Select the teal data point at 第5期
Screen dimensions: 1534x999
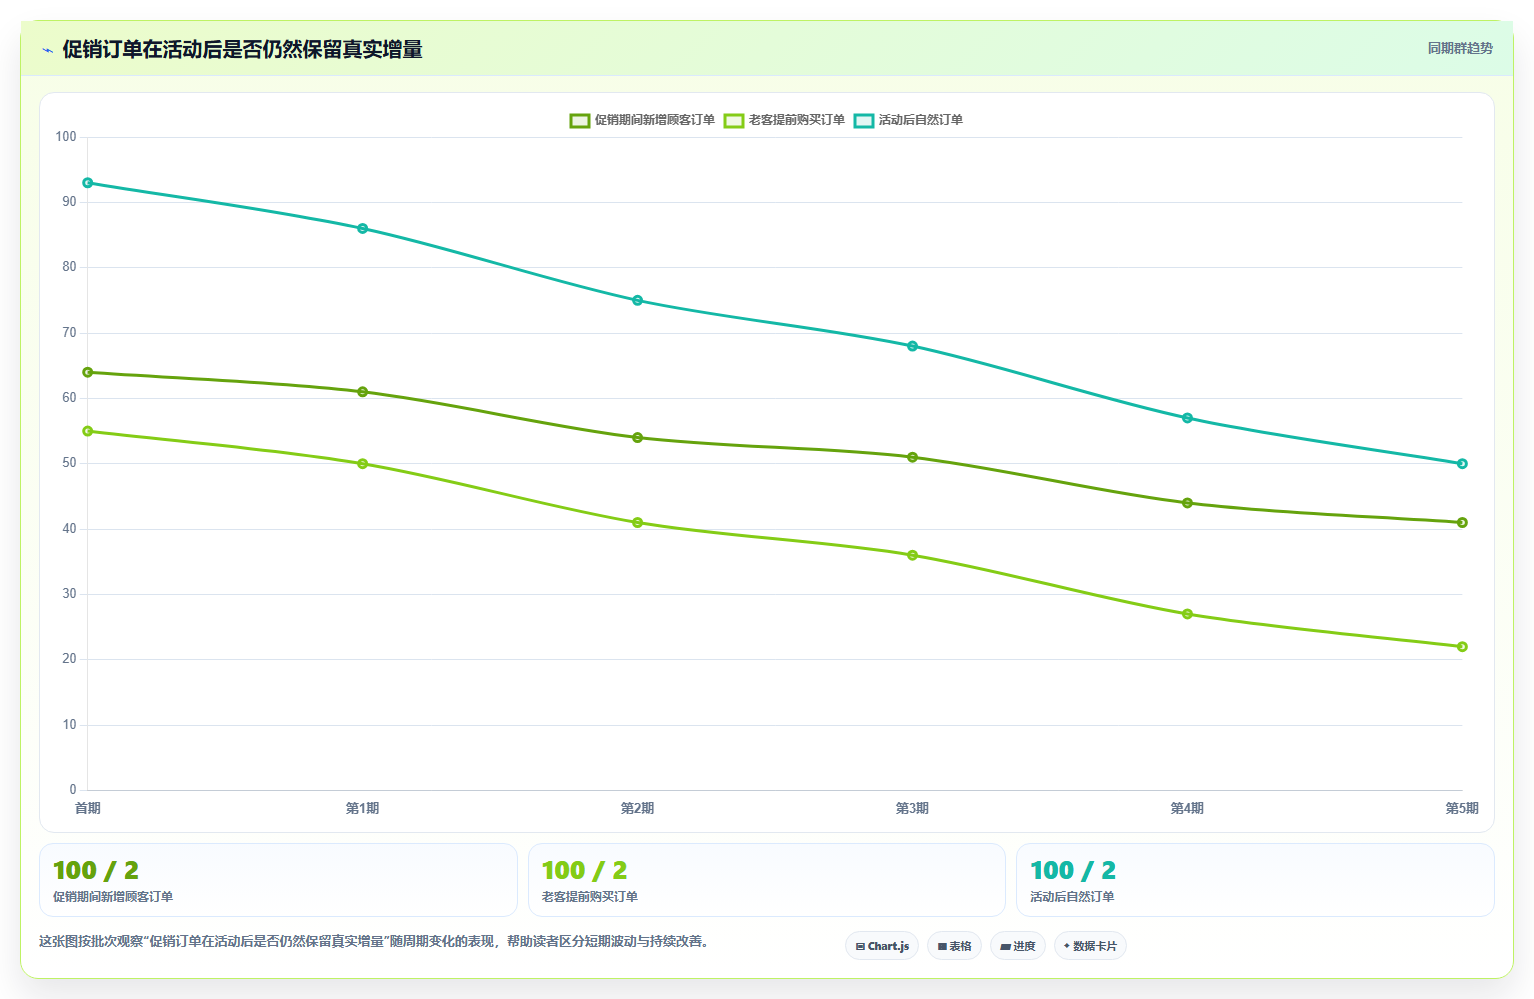point(1462,464)
